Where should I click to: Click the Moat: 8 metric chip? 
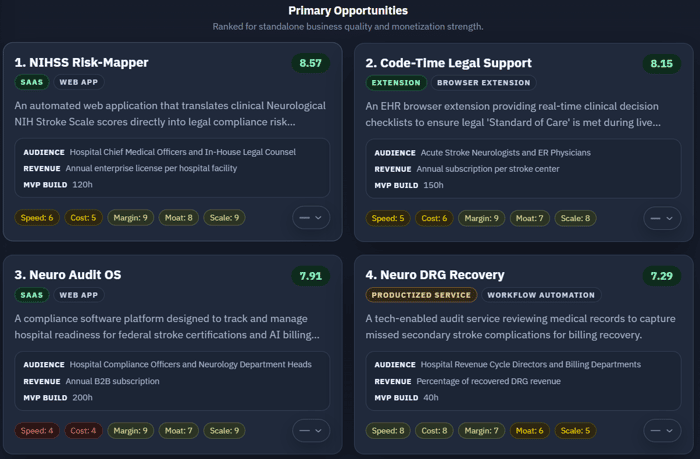[x=179, y=218]
